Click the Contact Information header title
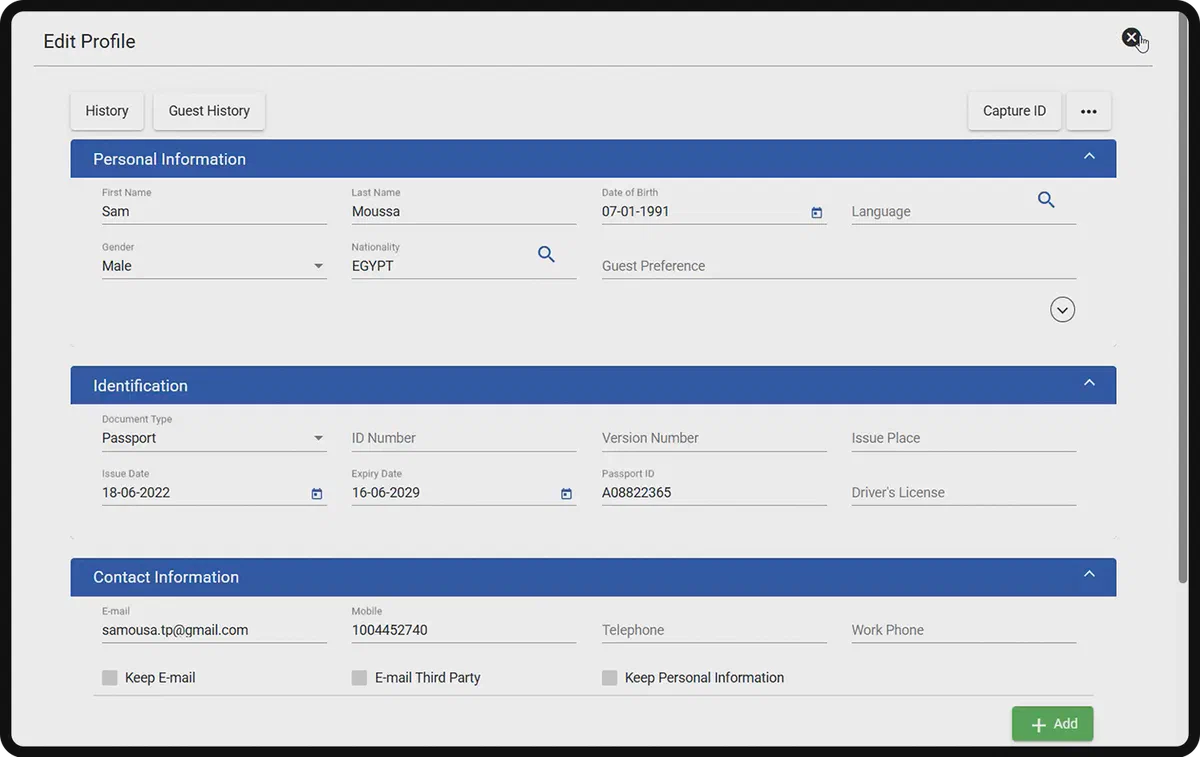 166,577
